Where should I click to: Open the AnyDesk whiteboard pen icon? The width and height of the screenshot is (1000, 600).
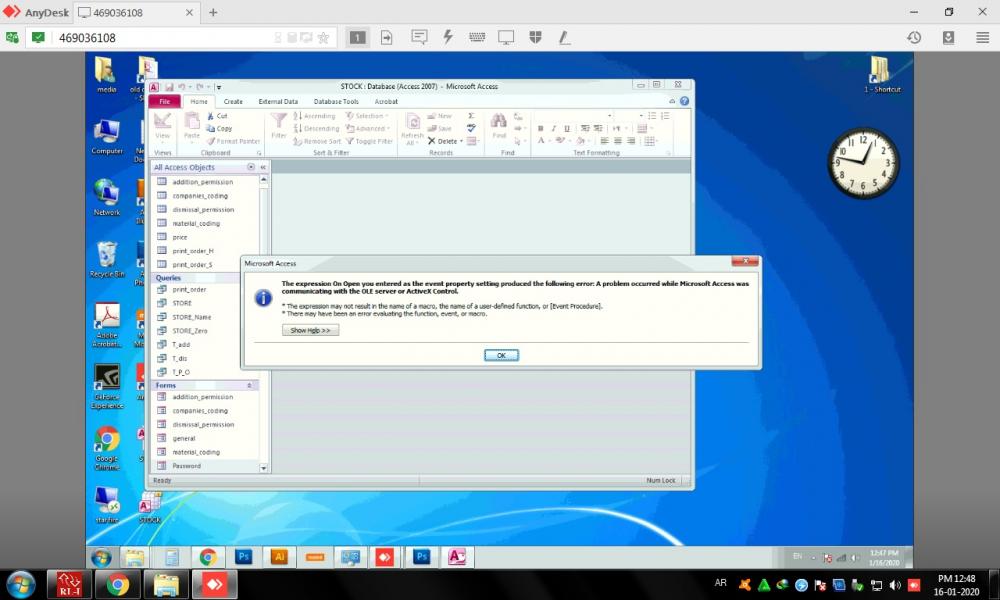564,38
